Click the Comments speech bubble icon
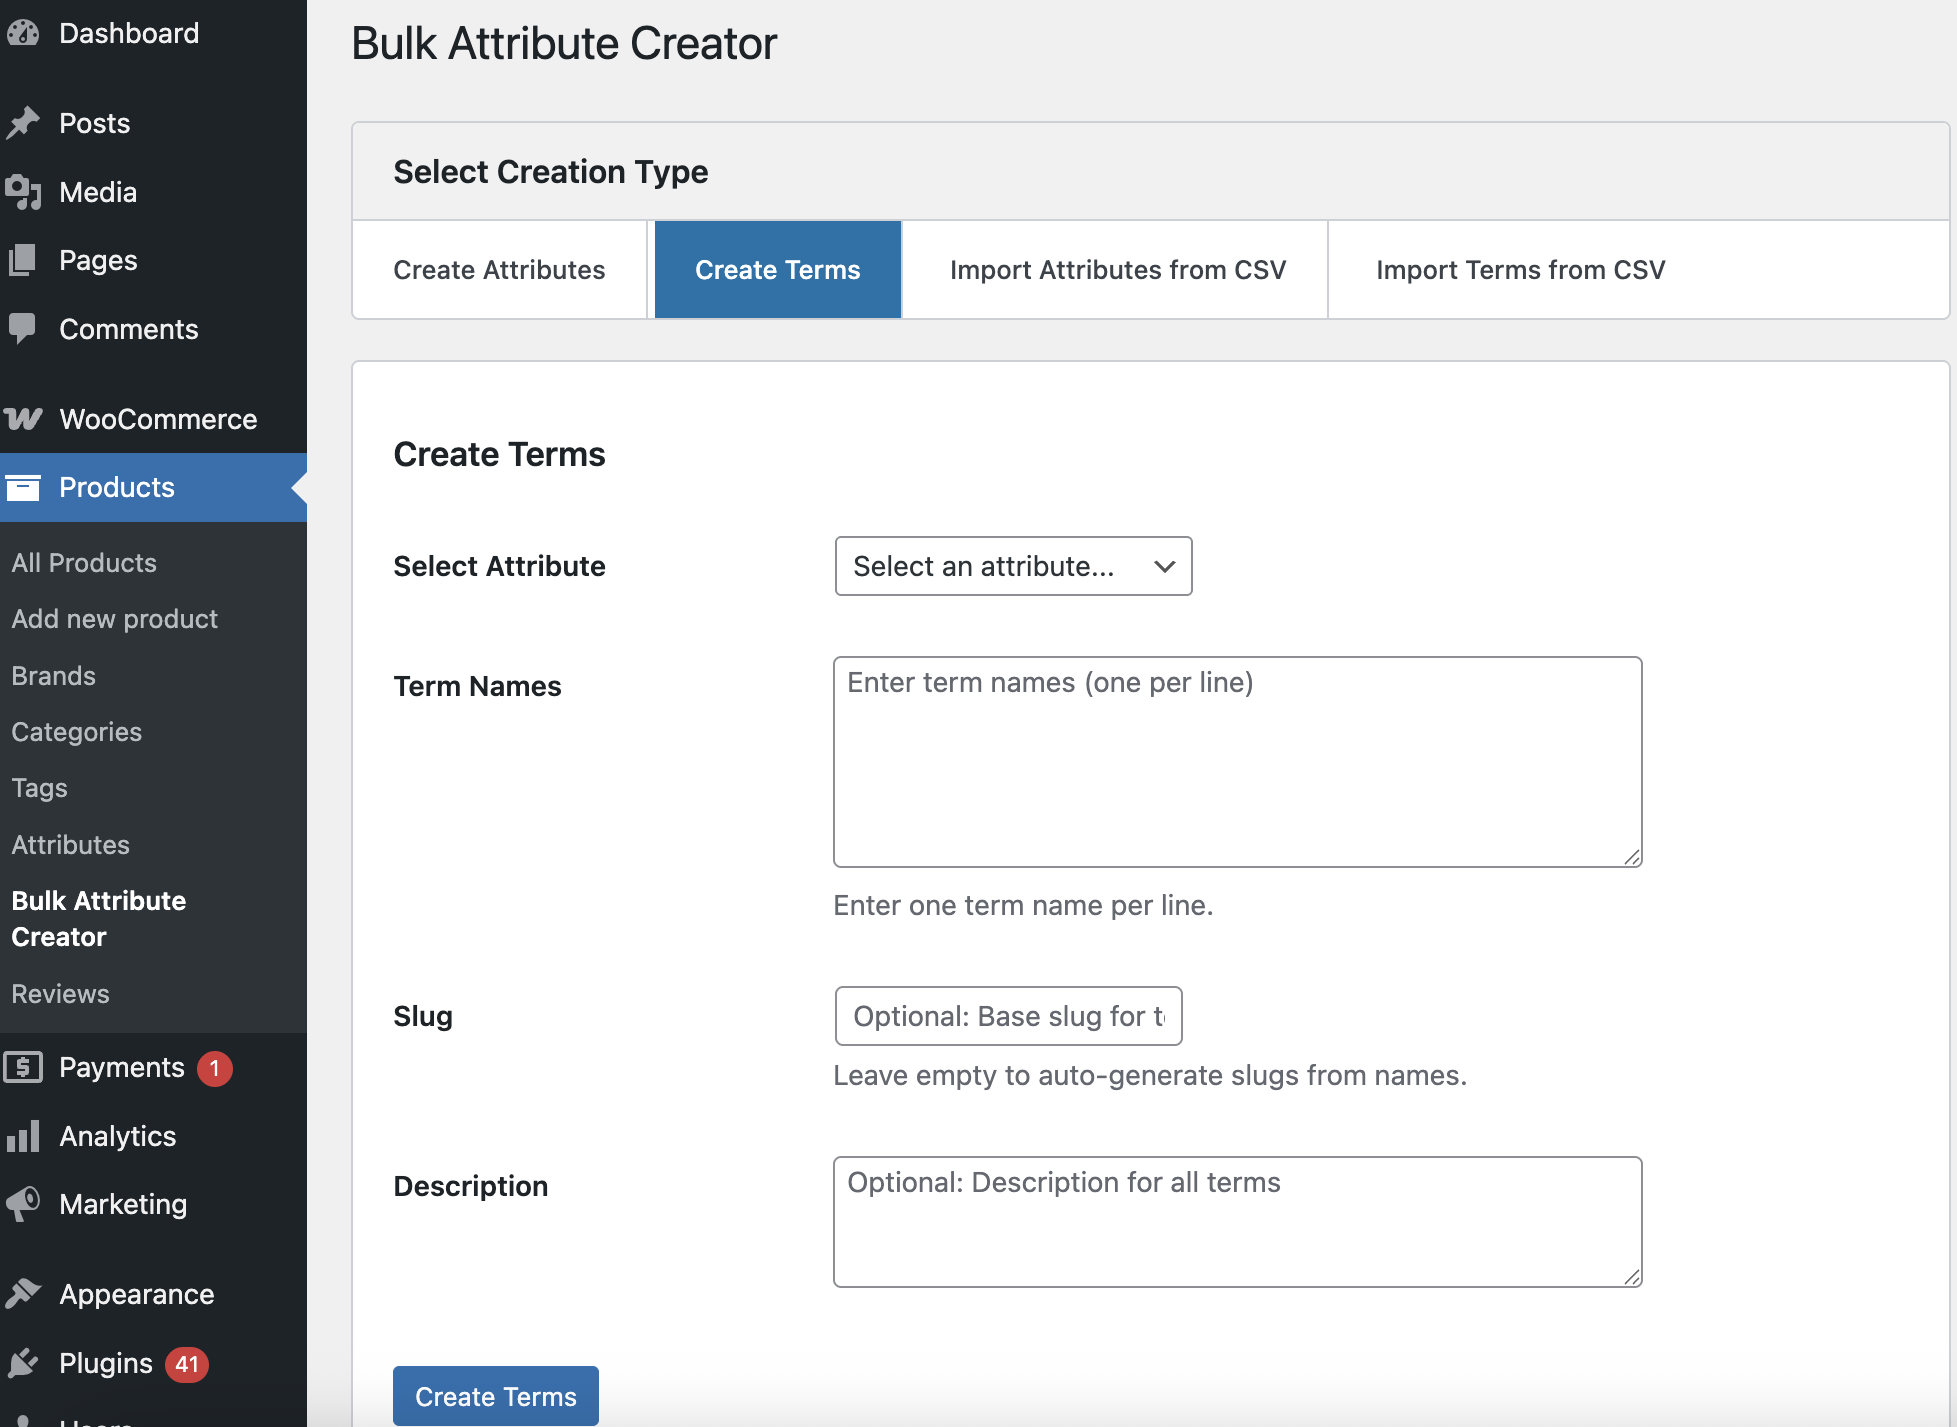Image resolution: width=1957 pixels, height=1427 pixels. pos(23,329)
